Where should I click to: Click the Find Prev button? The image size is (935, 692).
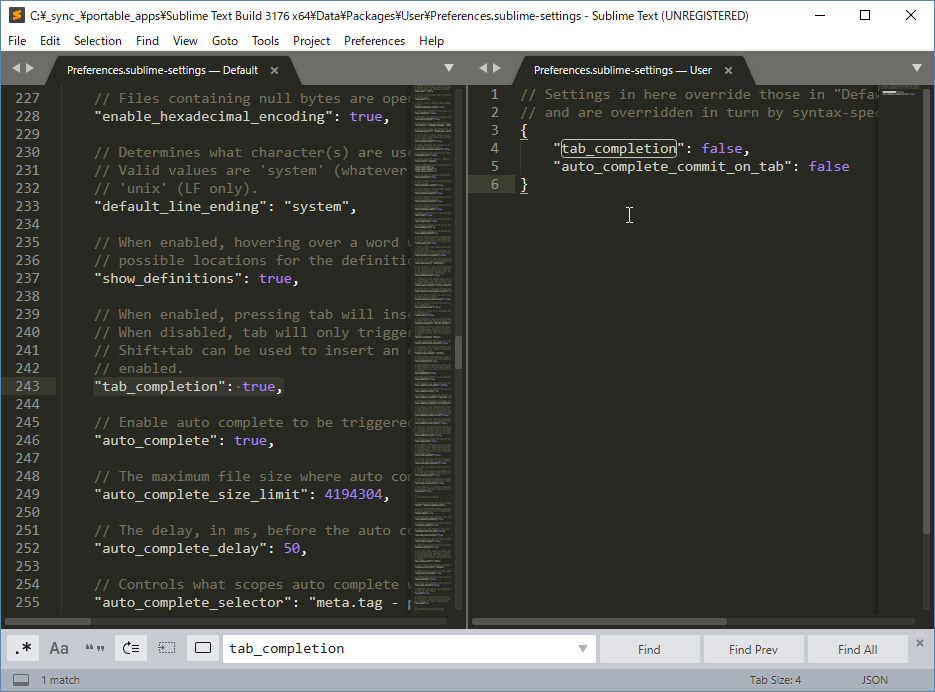click(x=753, y=649)
